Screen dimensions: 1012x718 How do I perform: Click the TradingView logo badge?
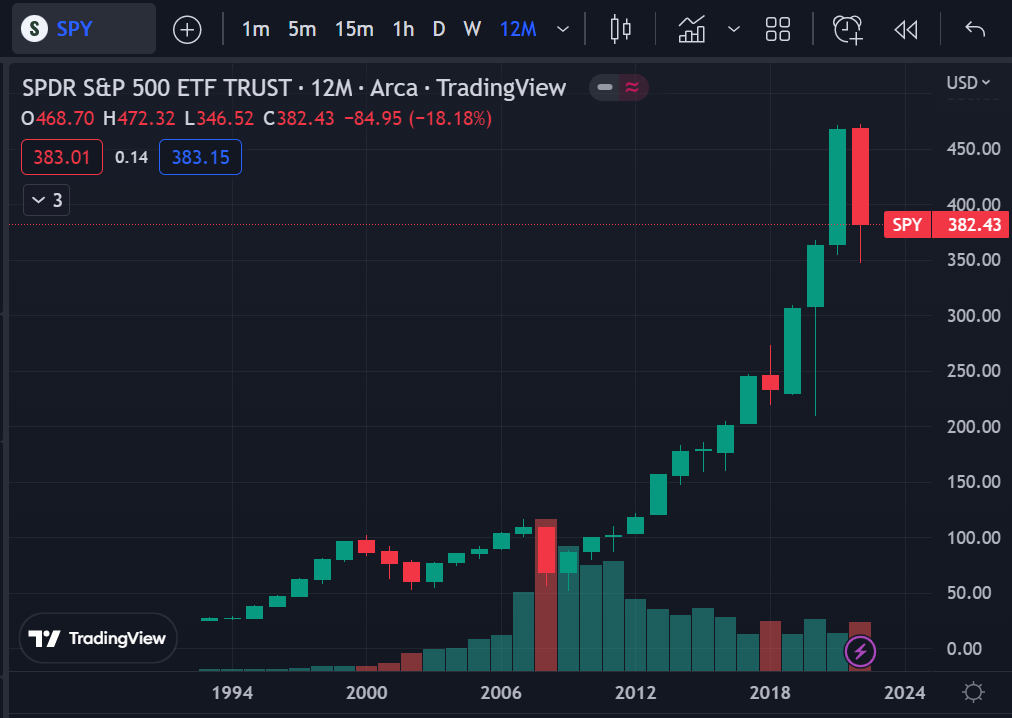coord(98,638)
